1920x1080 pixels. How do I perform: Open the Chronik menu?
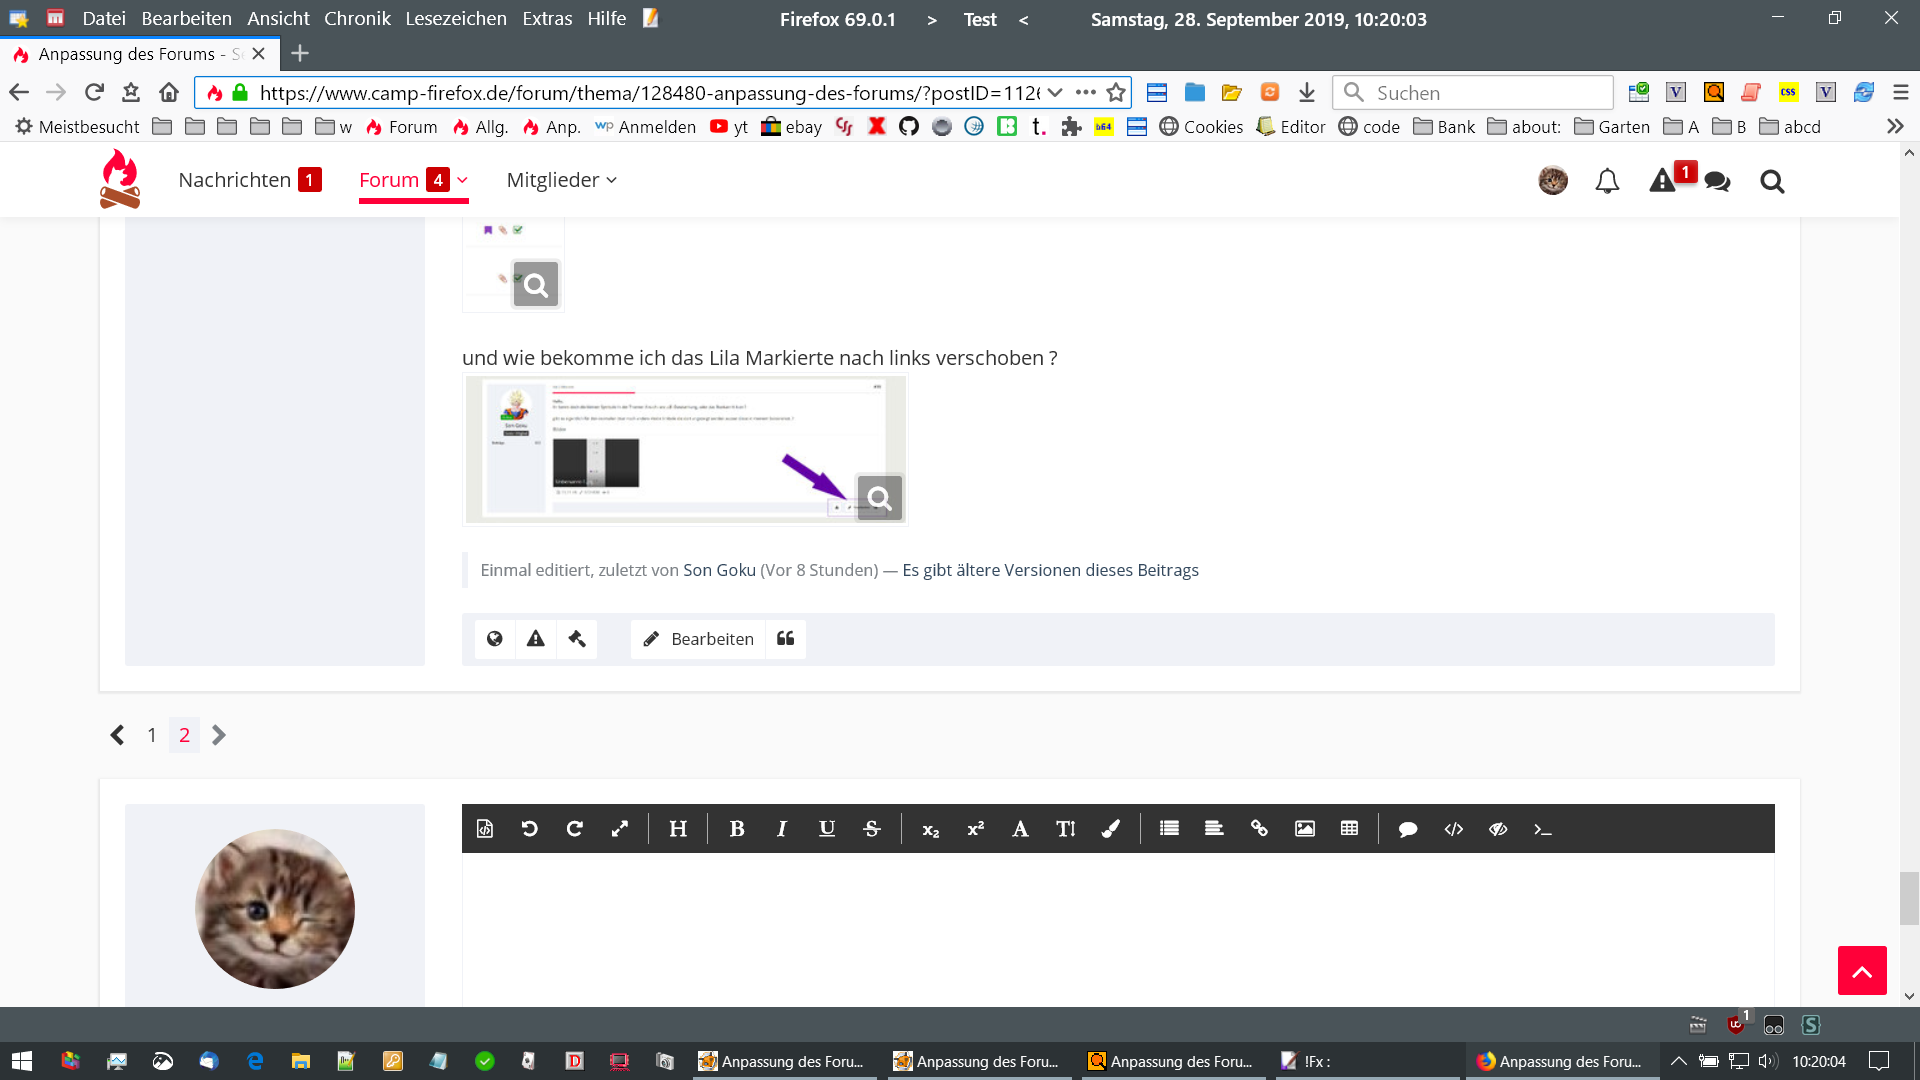(357, 18)
